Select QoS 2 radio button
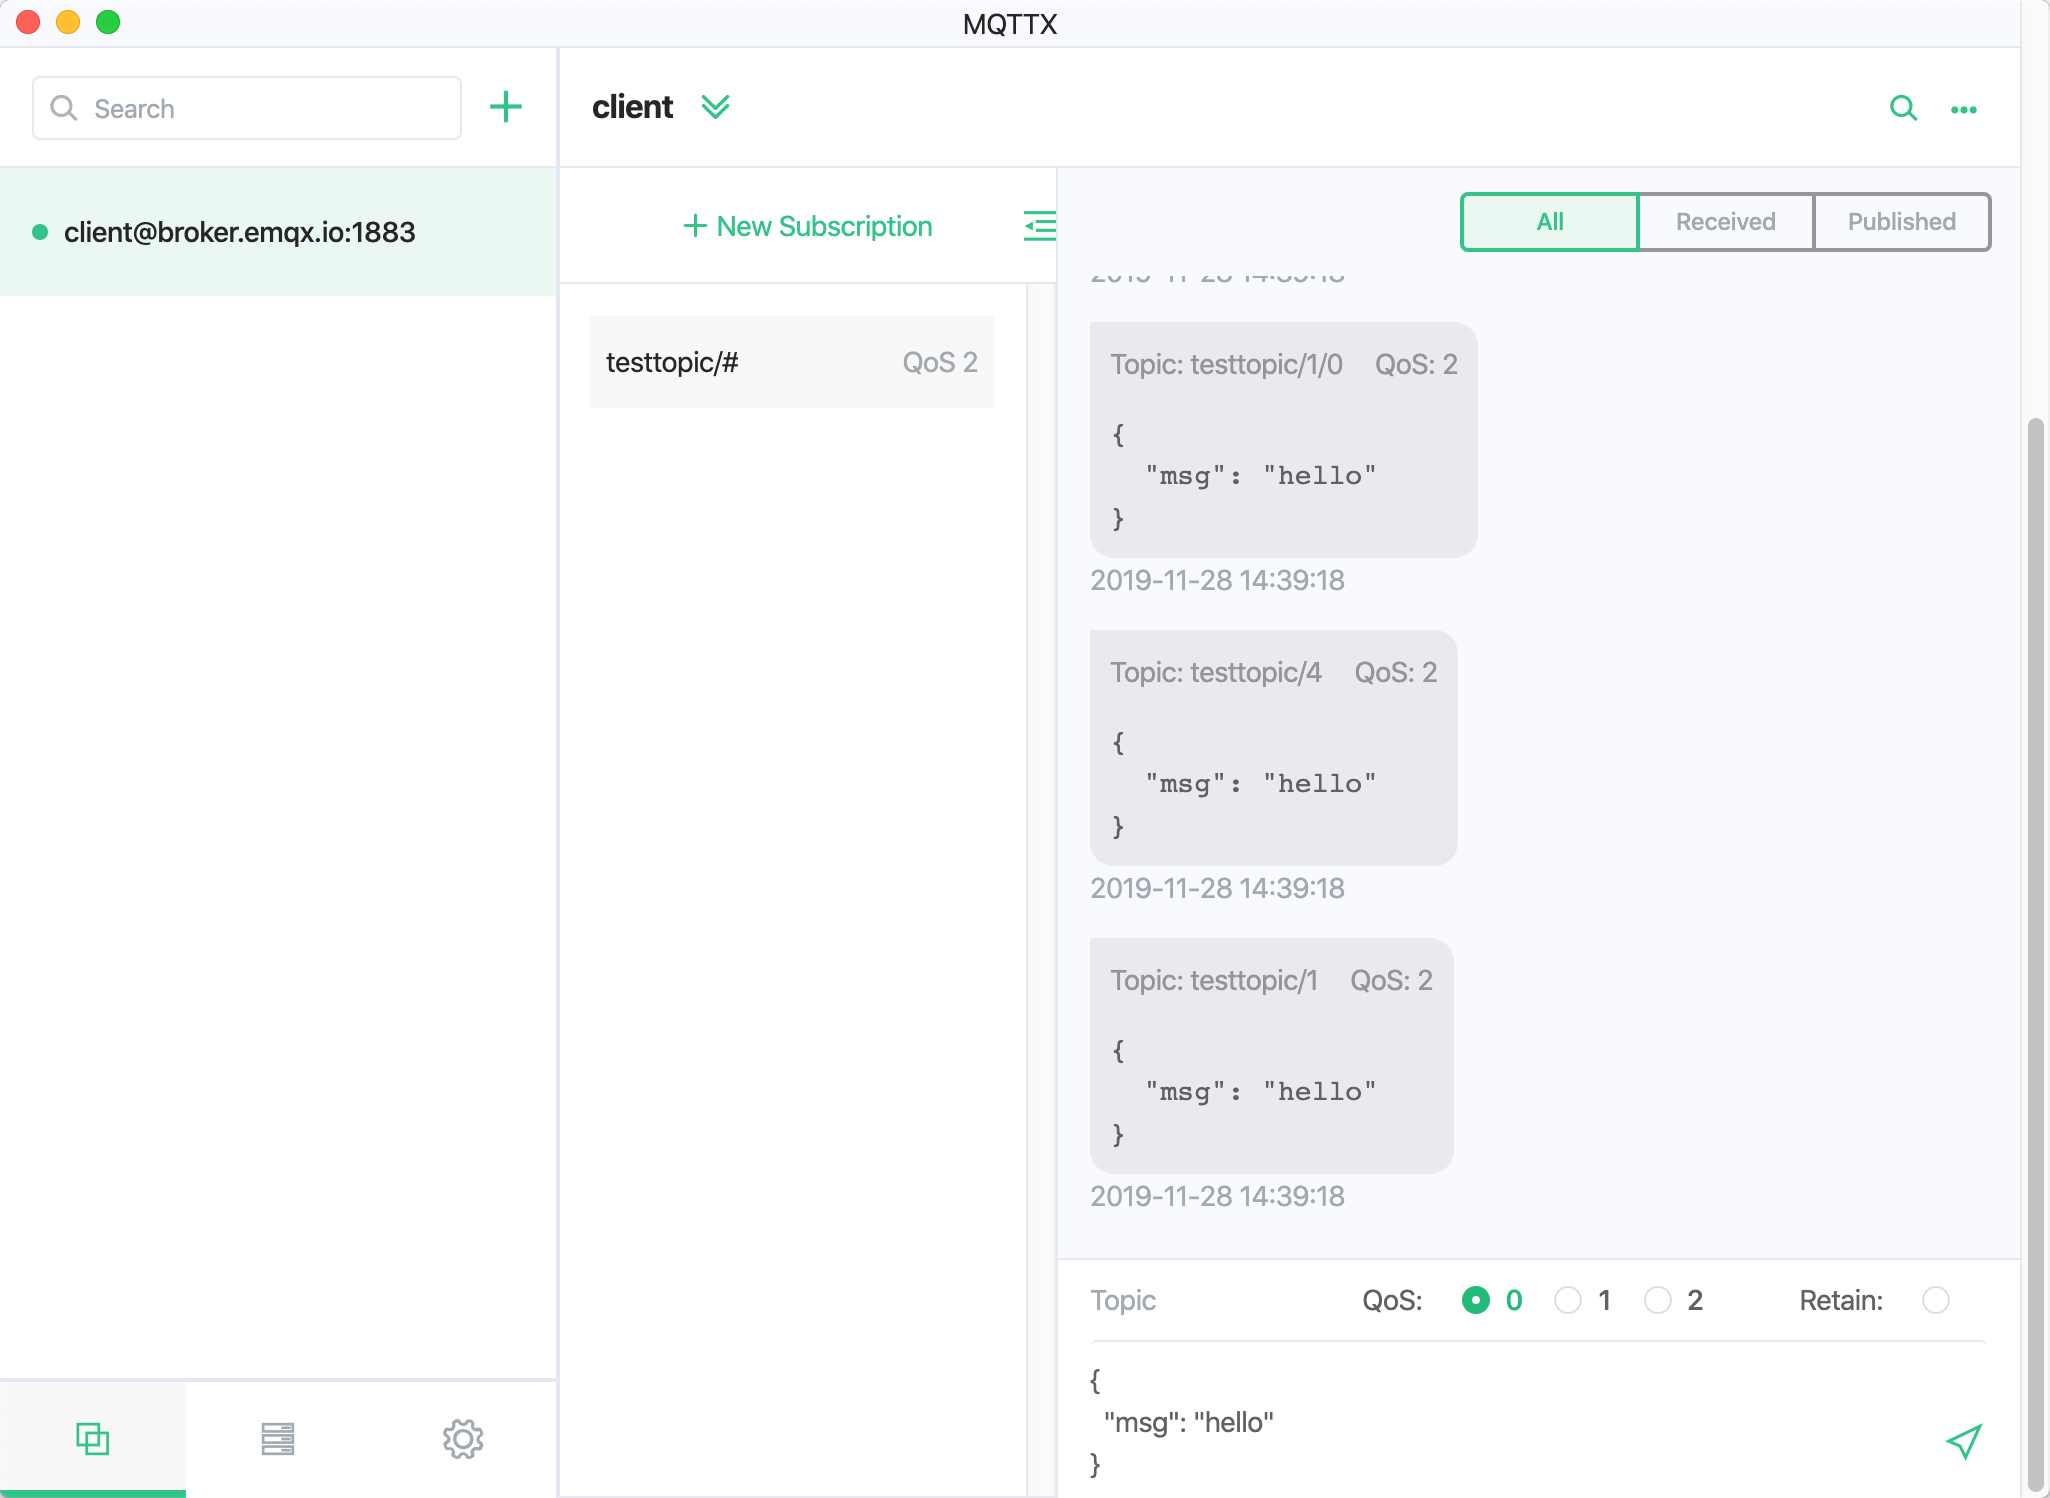The height and width of the screenshot is (1498, 2050). [x=1657, y=1300]
